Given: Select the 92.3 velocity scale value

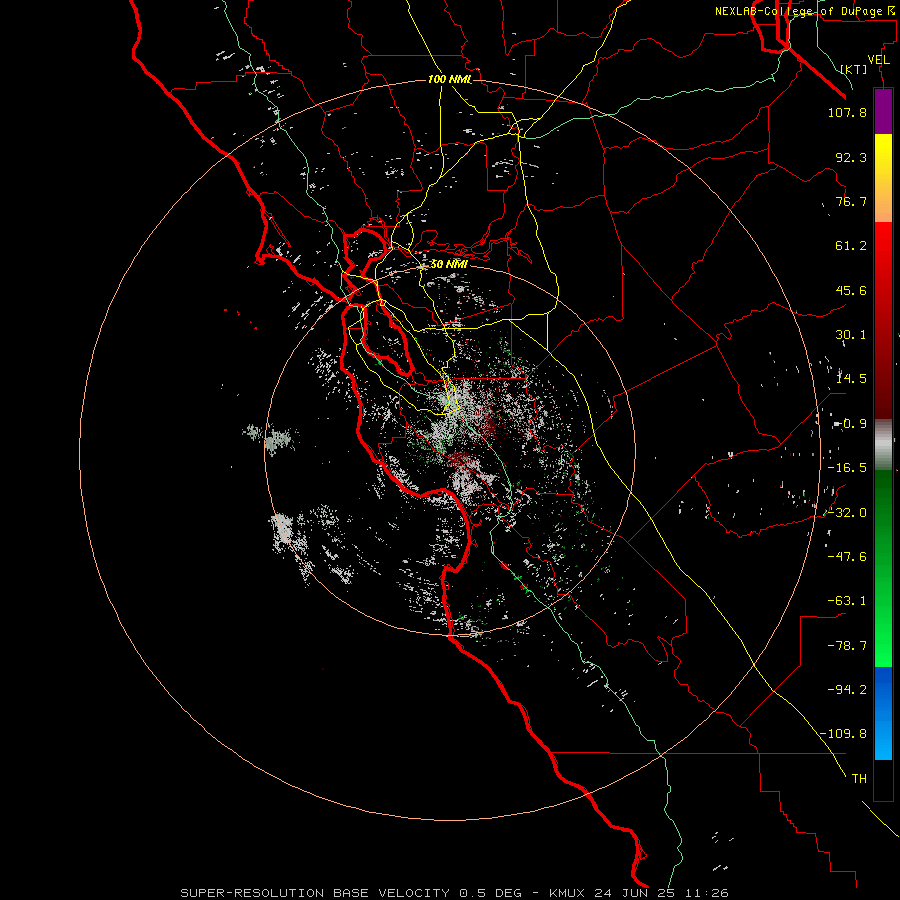Looking at the screenshot, I should (x=851, y=157).
